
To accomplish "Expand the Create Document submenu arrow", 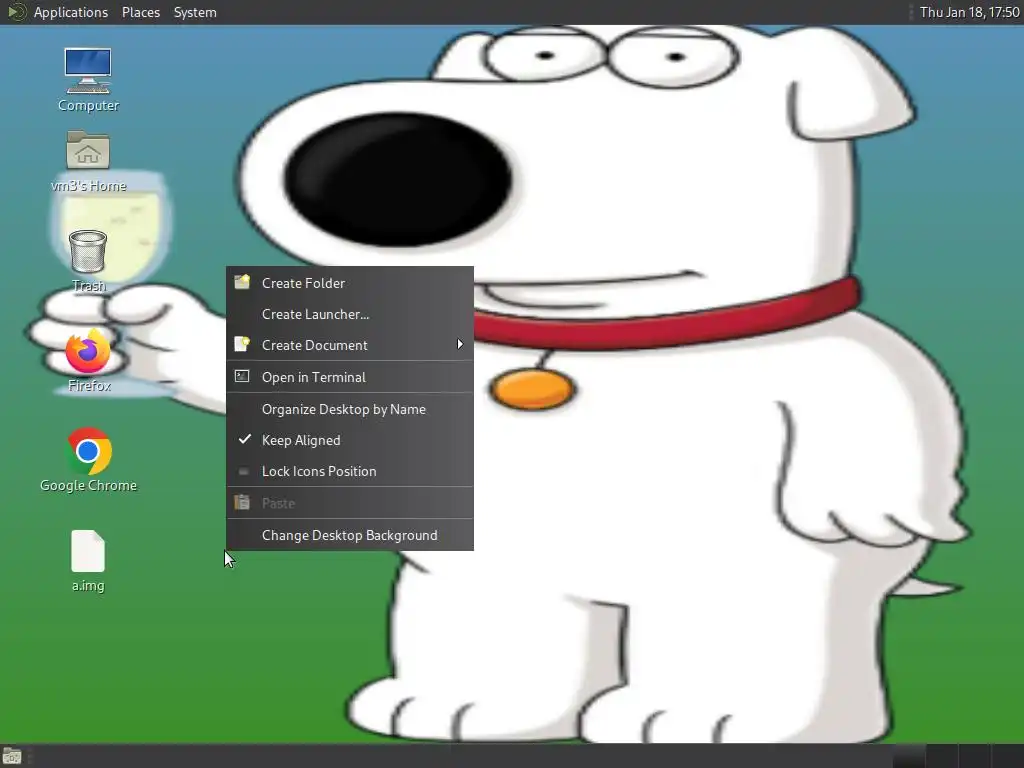I will 460,344.
